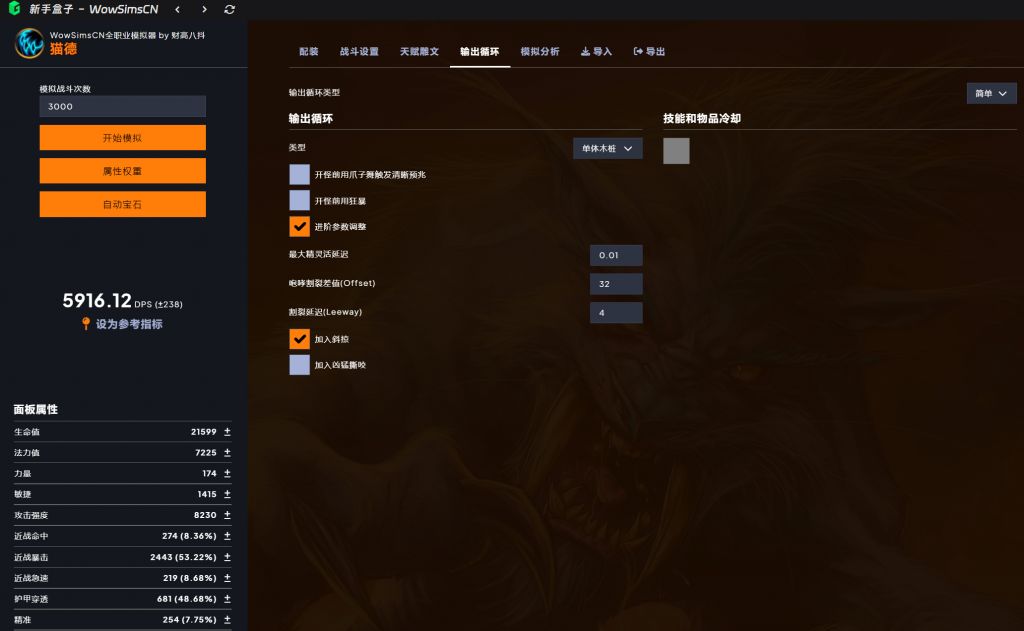Click the cat druid class icon
Image resolution: width=1024 pixels, height=631 pixels.
point(28,44)
